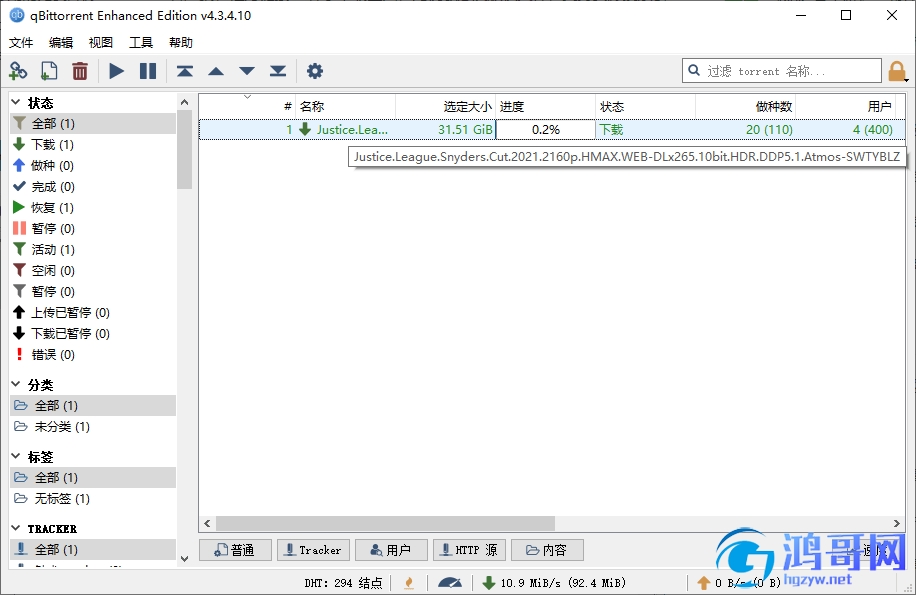Toggle alternative speed limits speedometer icon
This screenshot has height=595, width=916.
pyautogui.click(x=450, y=583)
